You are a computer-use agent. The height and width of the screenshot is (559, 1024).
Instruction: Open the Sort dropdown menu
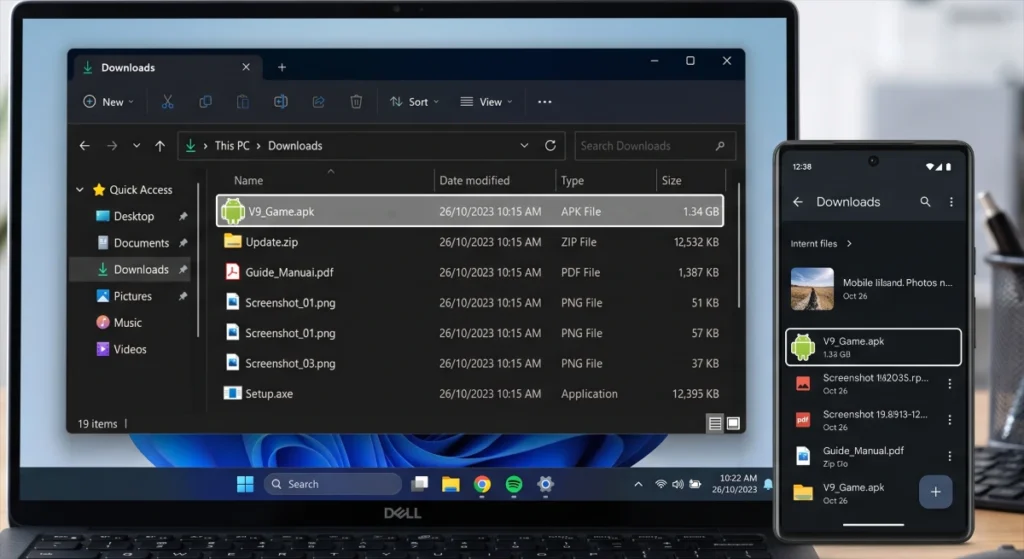click(414, 102)
